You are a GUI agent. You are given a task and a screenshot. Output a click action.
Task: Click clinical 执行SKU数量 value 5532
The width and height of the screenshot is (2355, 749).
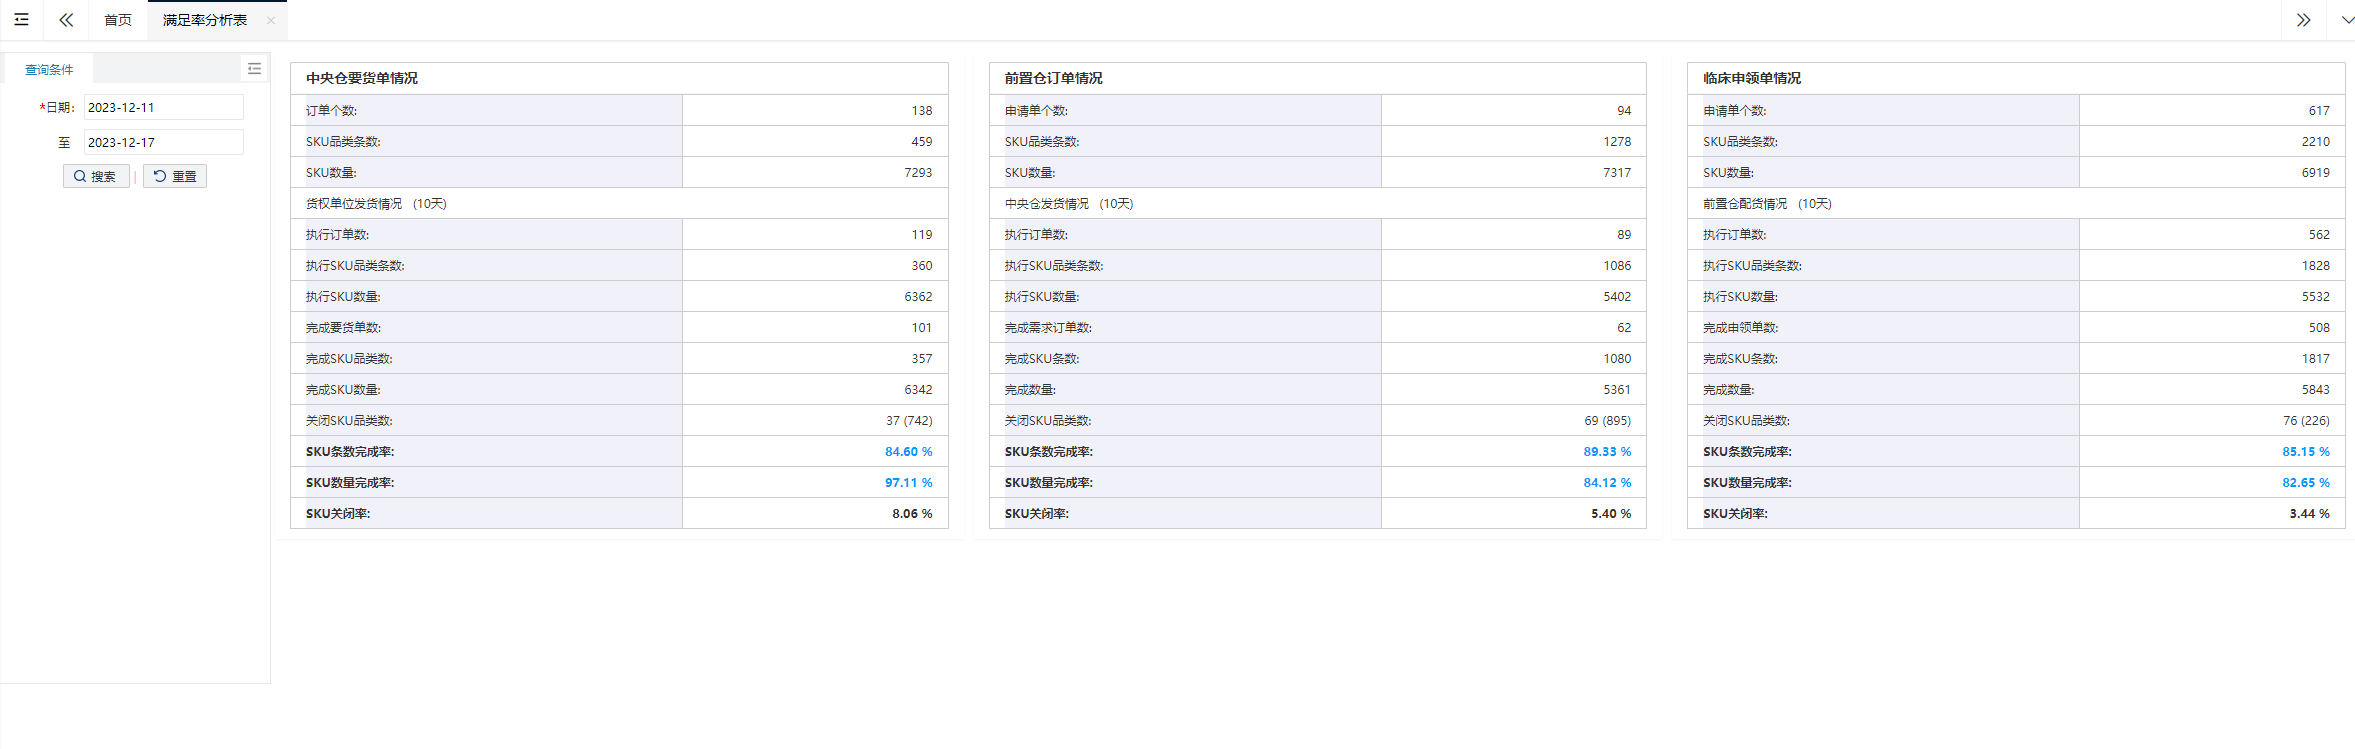(x=2316, y=296)
